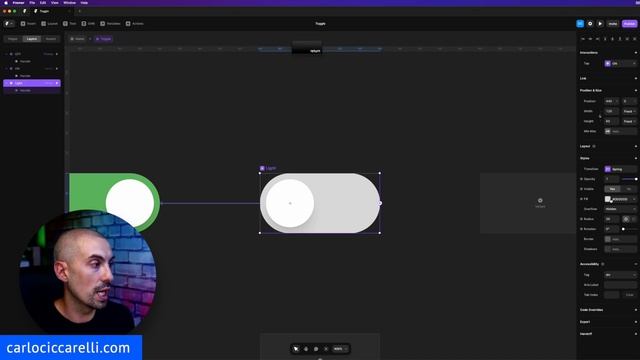Expand the Export section

(636, 322)
